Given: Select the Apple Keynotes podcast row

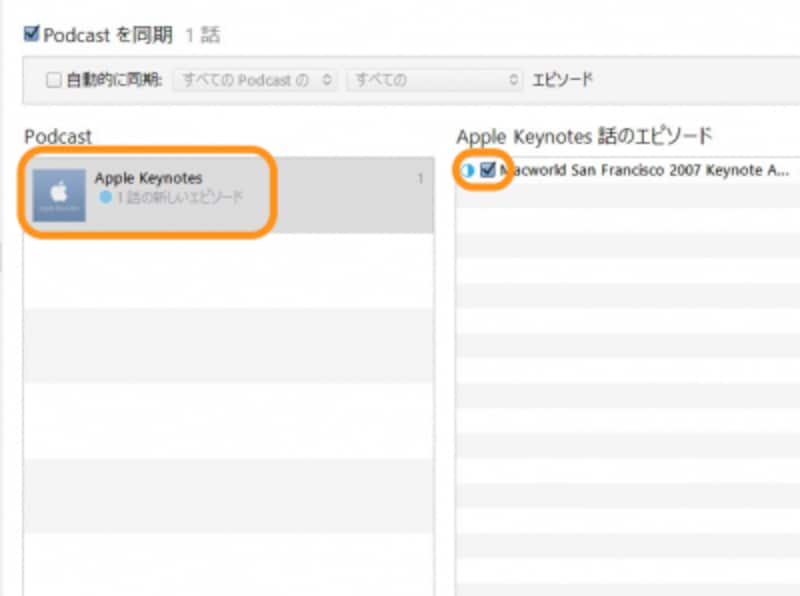Looking at the screenshot, I should tap(229, 194).
